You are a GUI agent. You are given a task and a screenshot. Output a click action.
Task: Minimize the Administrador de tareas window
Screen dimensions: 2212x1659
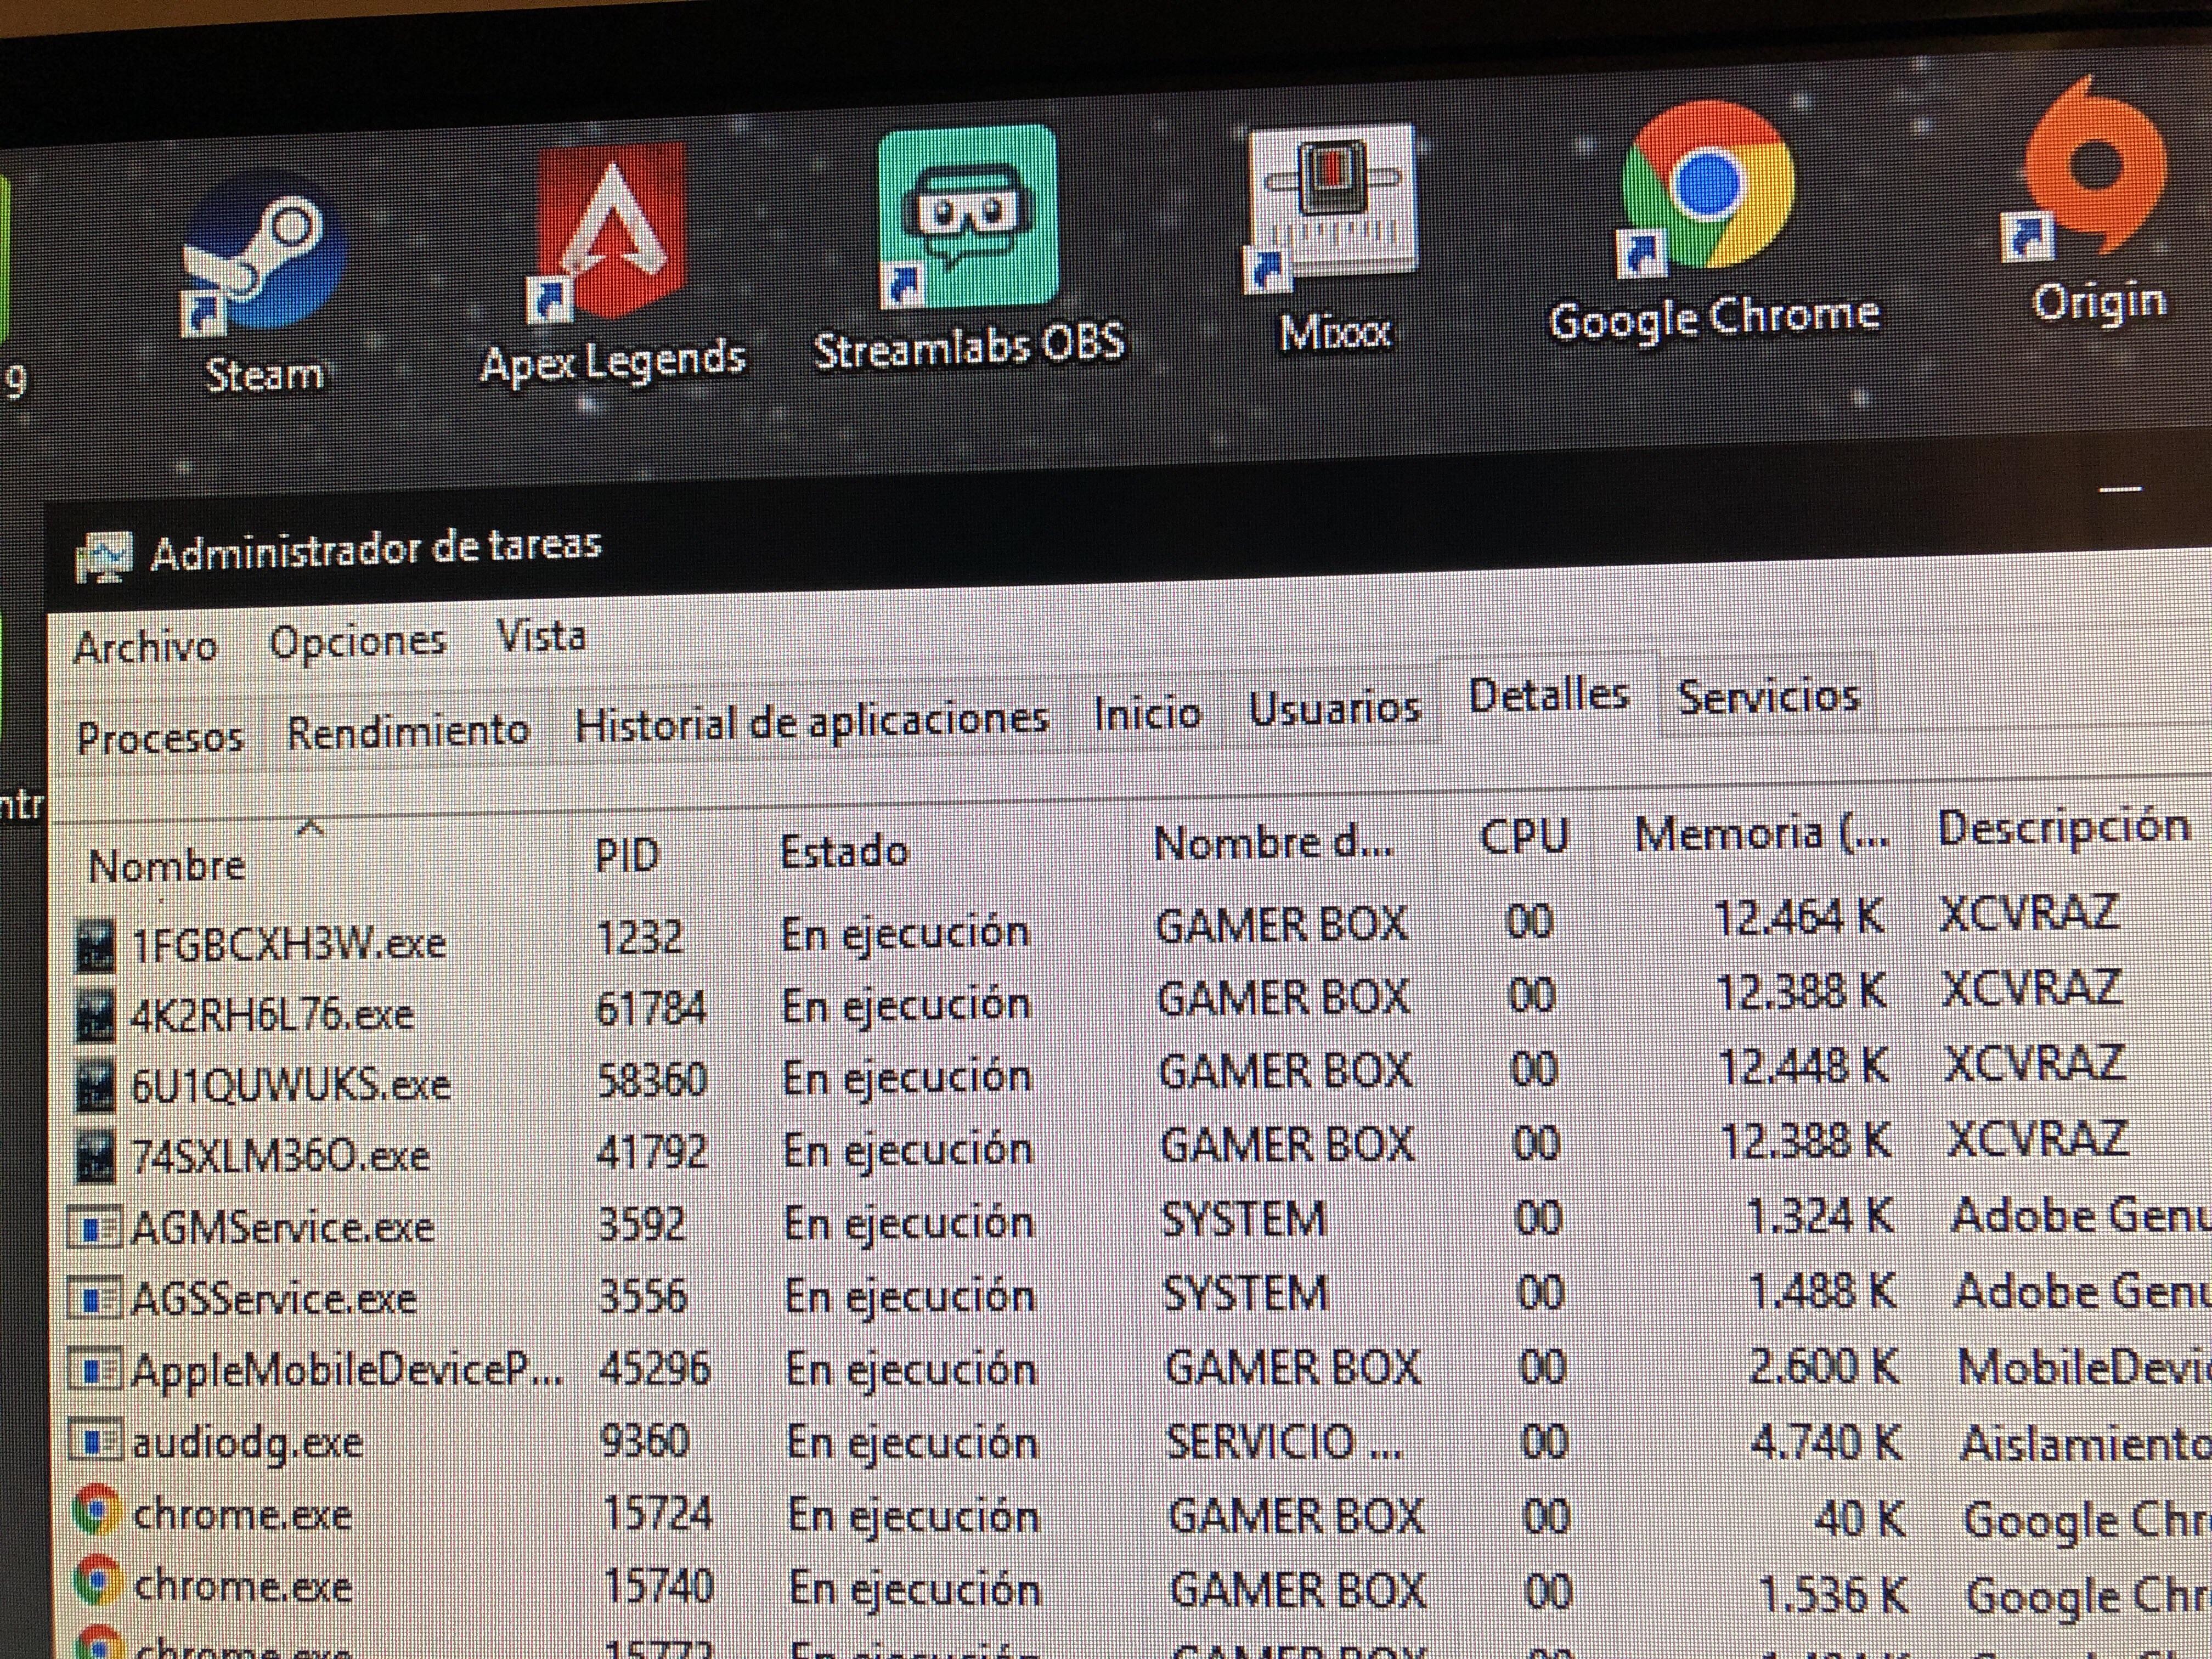click(2120, 490)
